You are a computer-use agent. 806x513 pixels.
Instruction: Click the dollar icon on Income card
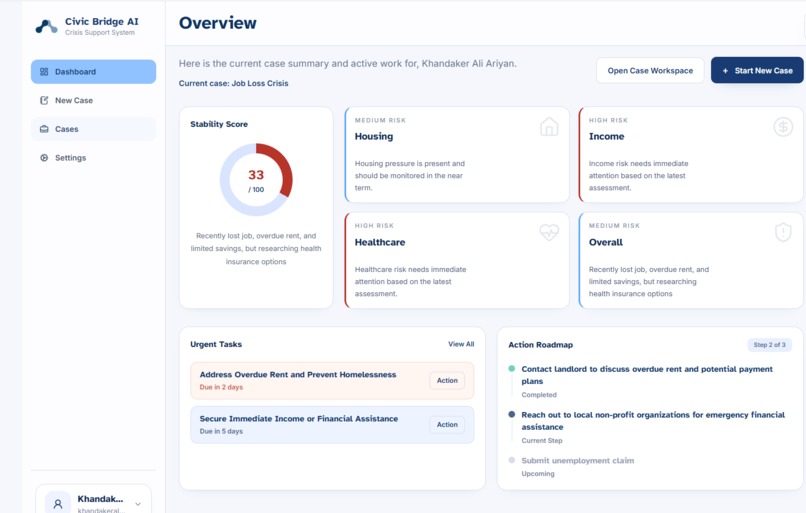tap(783, 126)
